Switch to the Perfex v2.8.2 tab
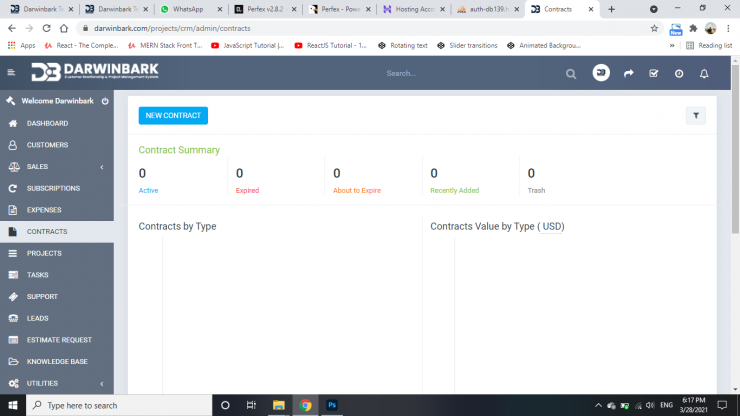The height and width of the screenshot is (416, 740). pyautogui.click(x=265, y=9)
